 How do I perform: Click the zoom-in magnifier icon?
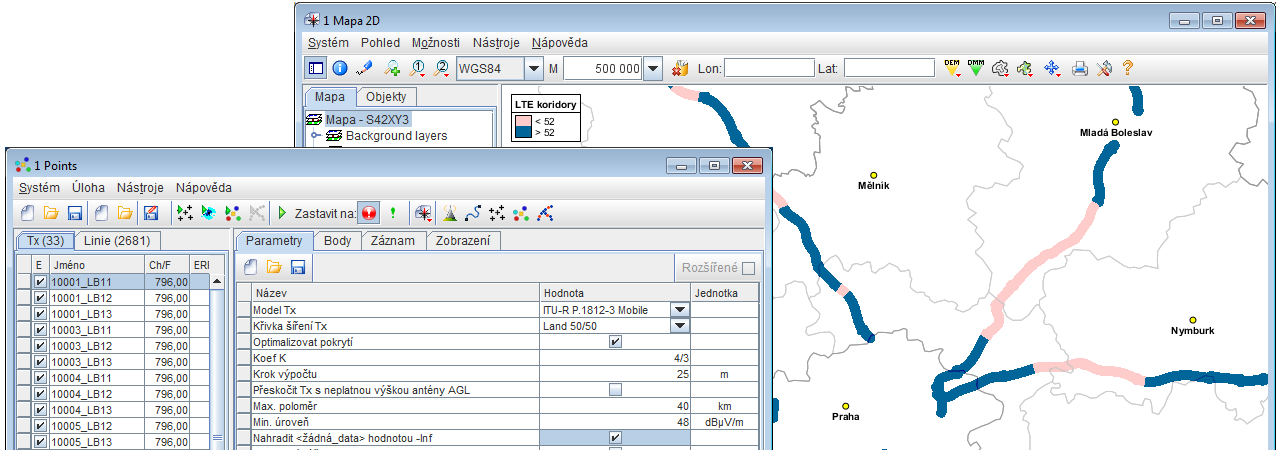tap(393, 68)
